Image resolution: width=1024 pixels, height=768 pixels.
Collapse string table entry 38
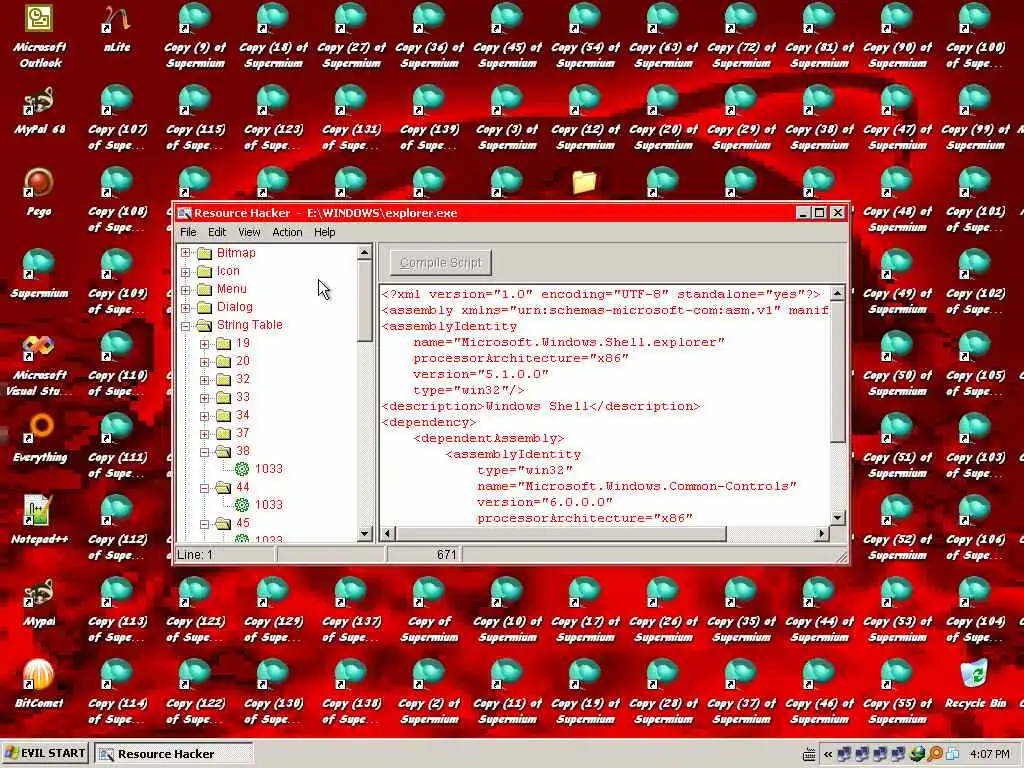pyautogui.click(x=204, y=451)
